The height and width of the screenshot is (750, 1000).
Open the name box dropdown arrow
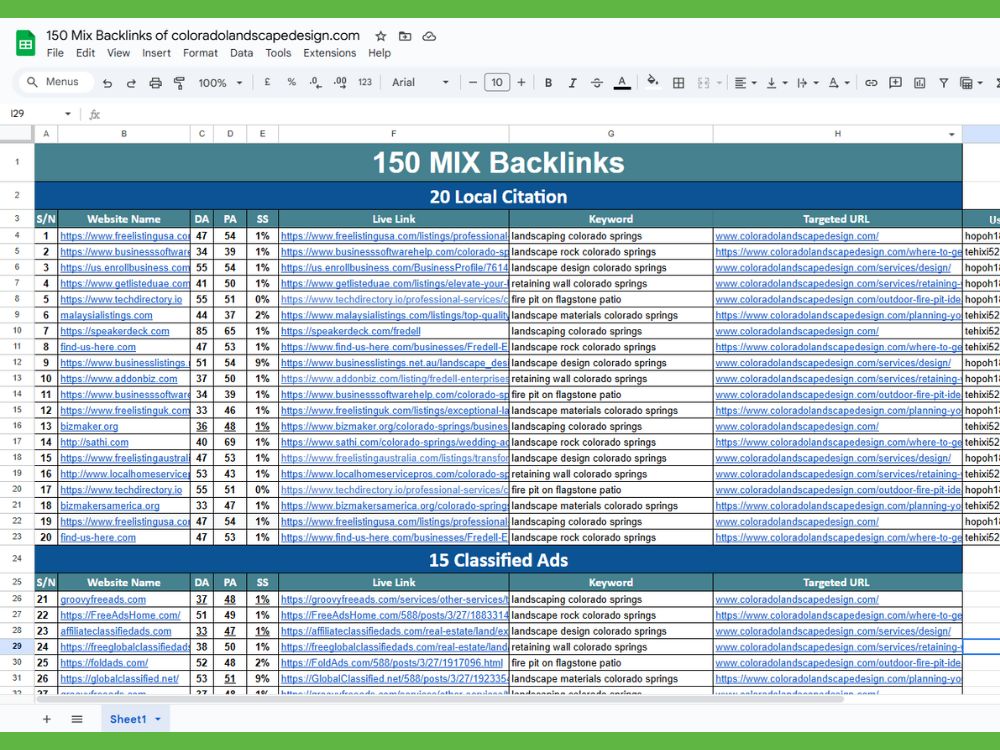pyautogui.click(x=68, y=114)
